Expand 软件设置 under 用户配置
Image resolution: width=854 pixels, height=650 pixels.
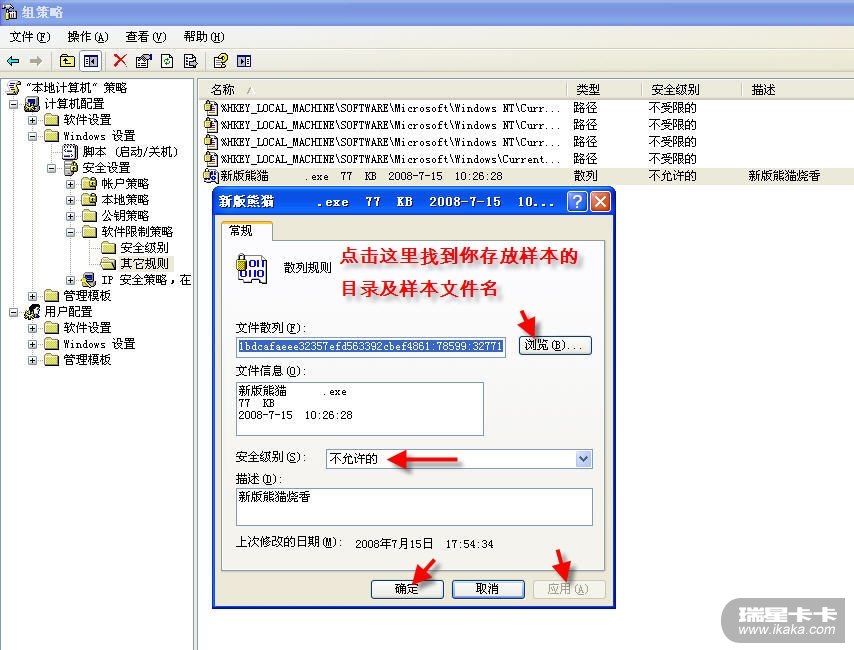point(33,329)
